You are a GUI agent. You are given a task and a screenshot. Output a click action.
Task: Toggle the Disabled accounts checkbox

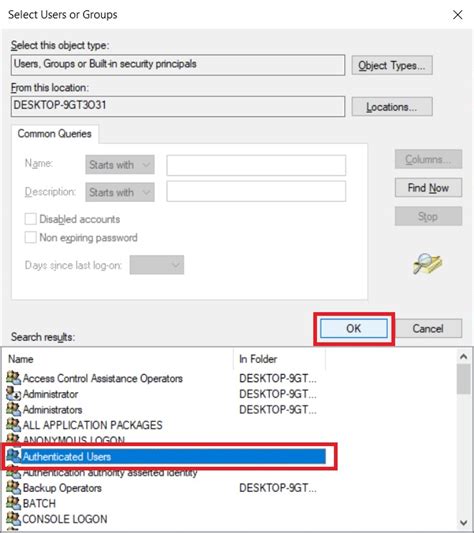tap(30, 219)
